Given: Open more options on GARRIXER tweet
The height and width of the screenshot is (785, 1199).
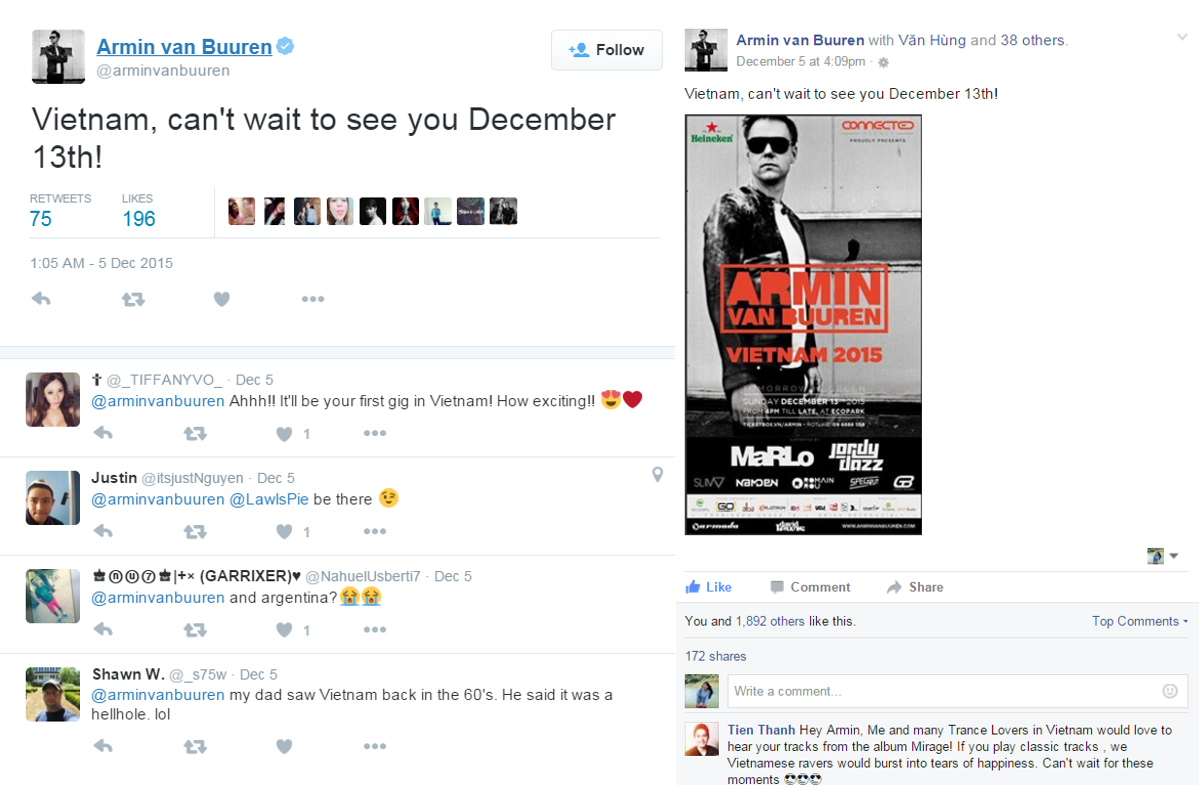Looking at the screenshot, I should point(375,630).
